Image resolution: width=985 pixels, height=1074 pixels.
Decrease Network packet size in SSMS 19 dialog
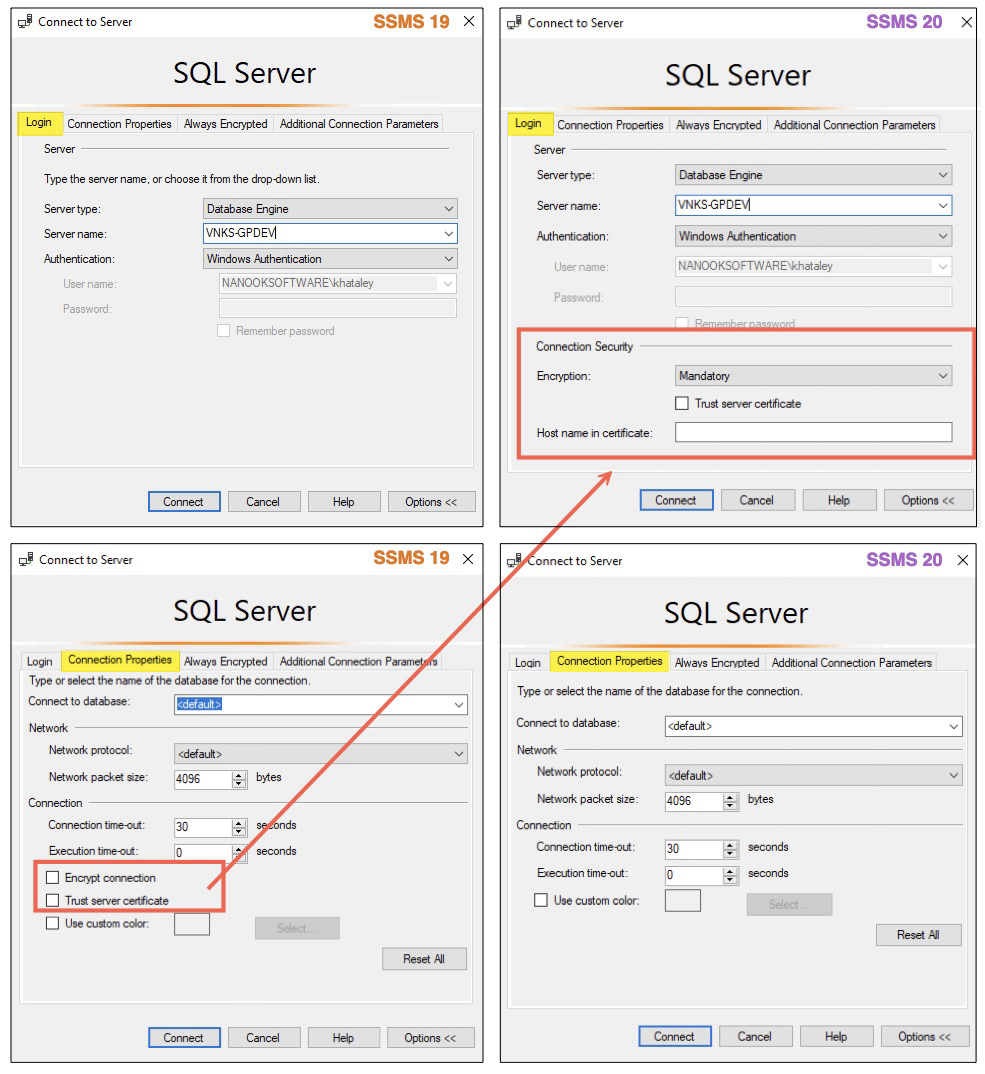tap(238, 784)
